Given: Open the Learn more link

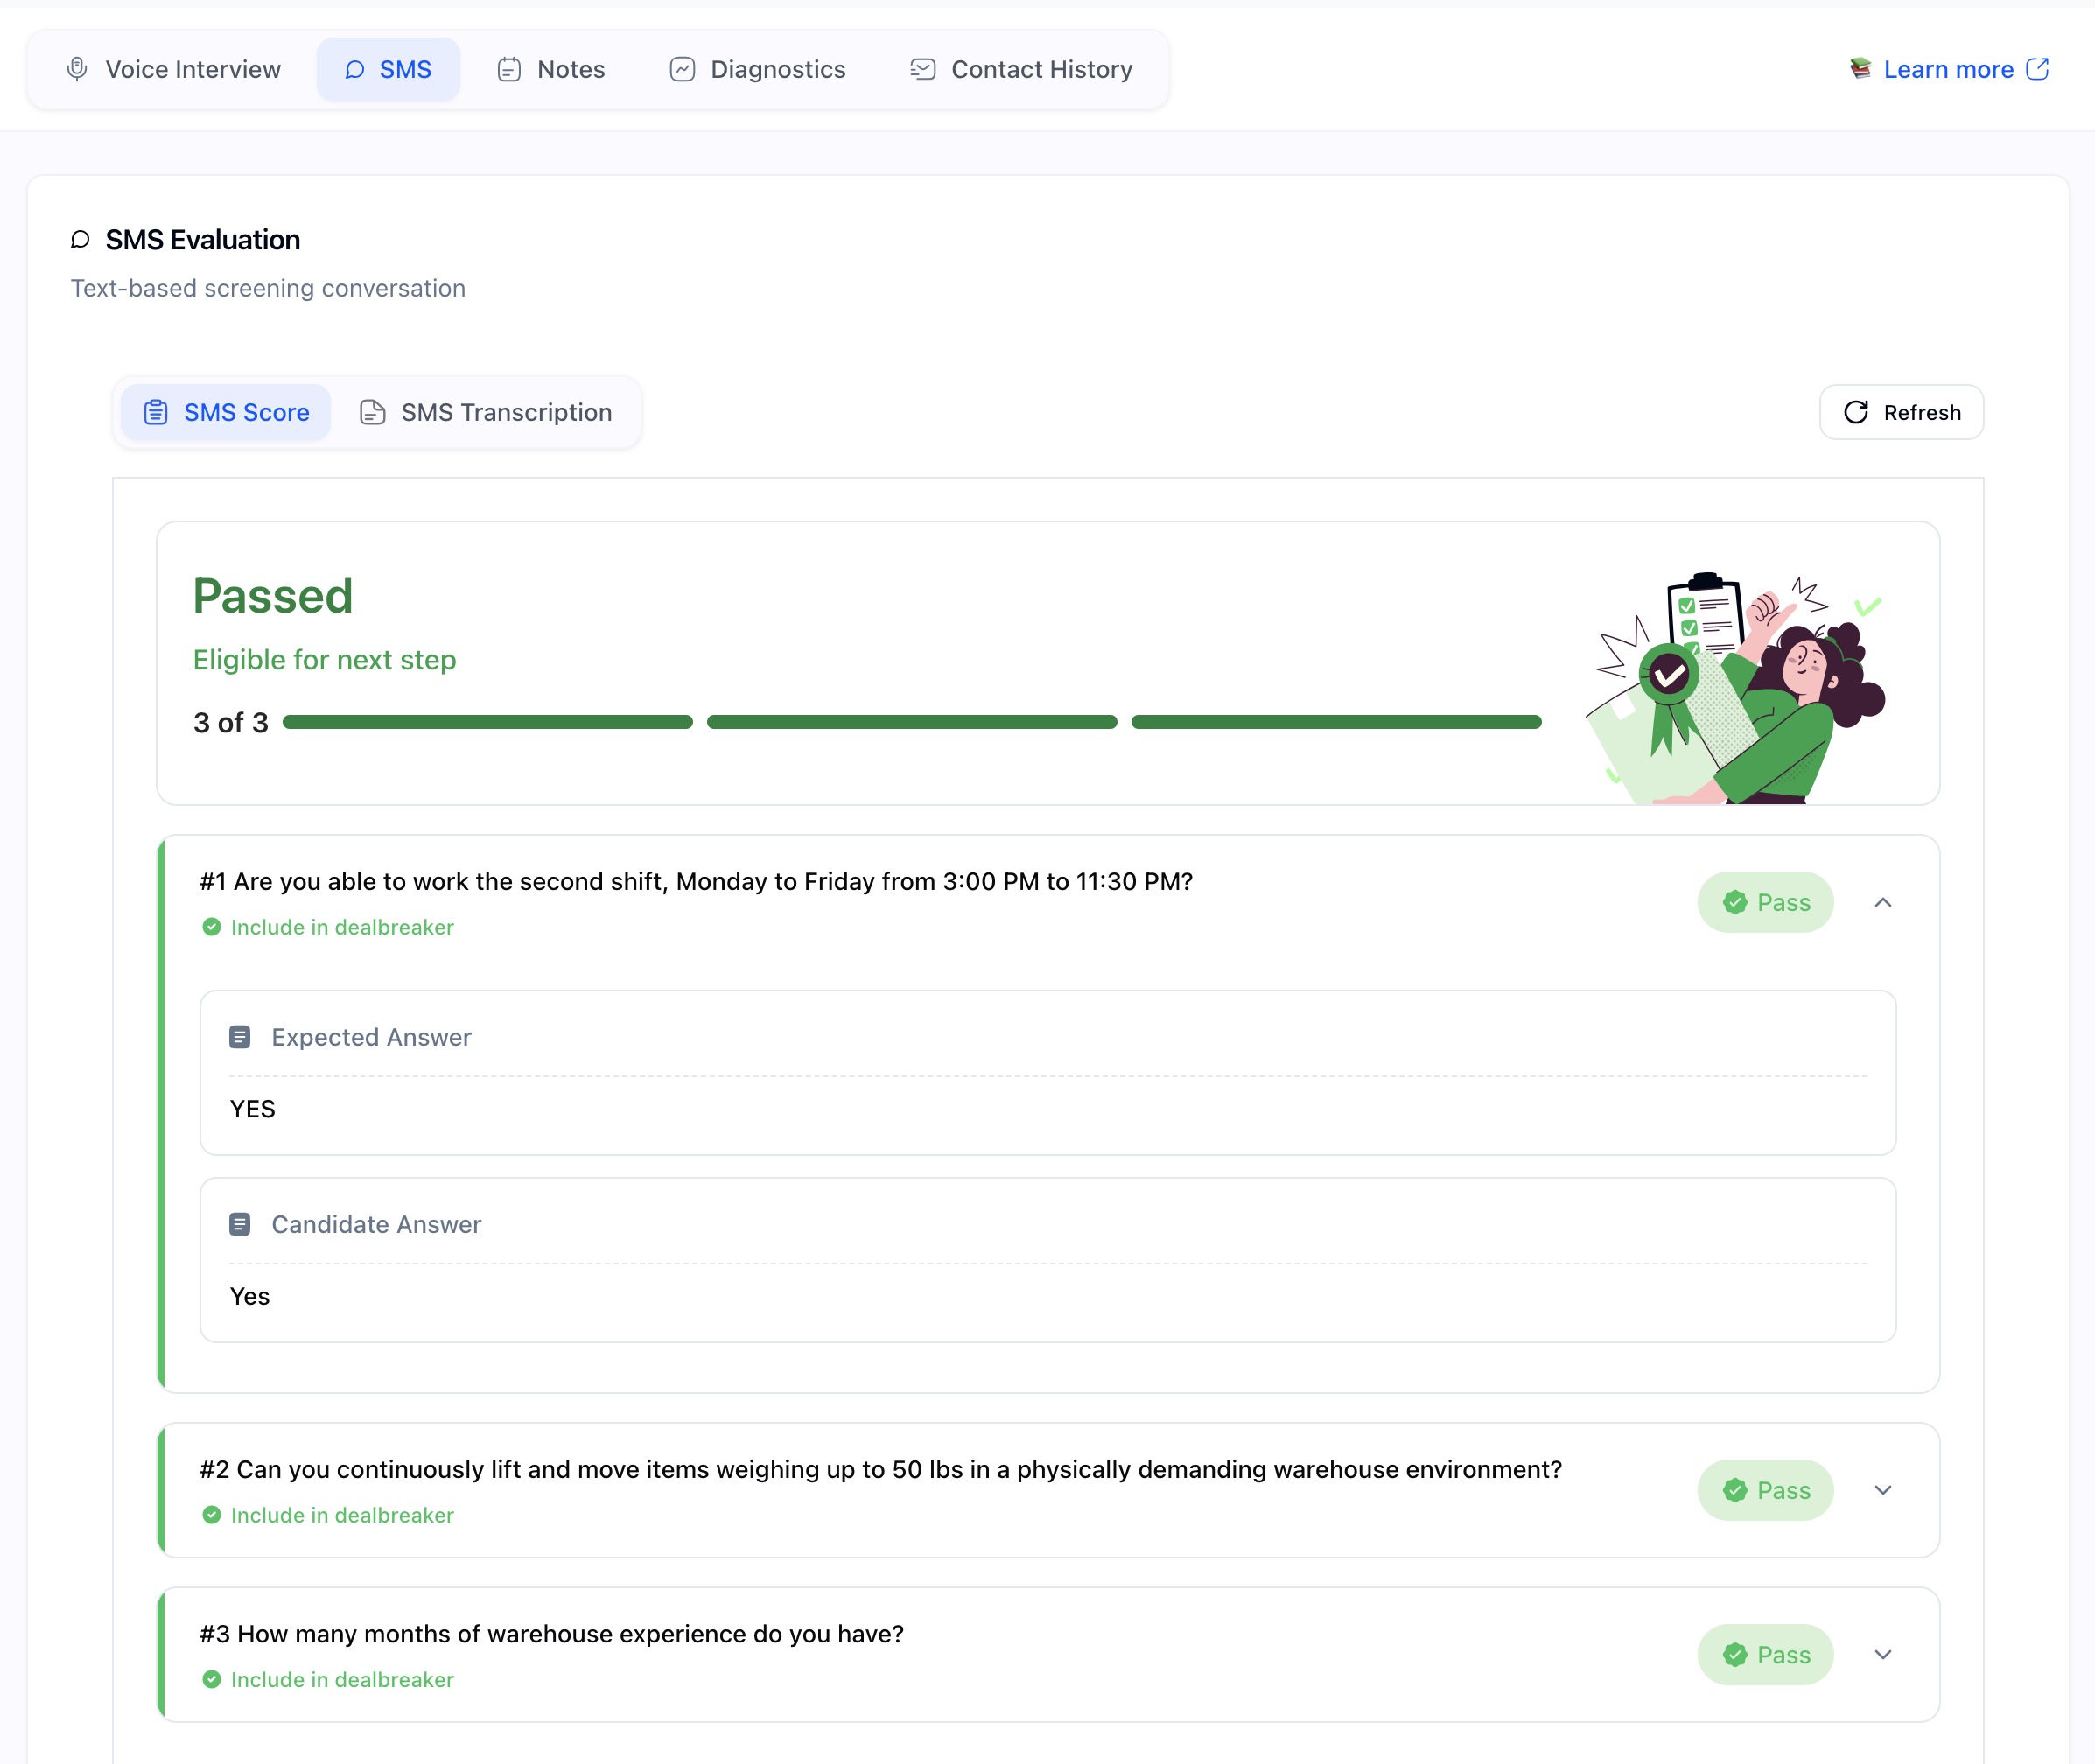Looking at the screenshot, I should click(x=1948, y=69).
